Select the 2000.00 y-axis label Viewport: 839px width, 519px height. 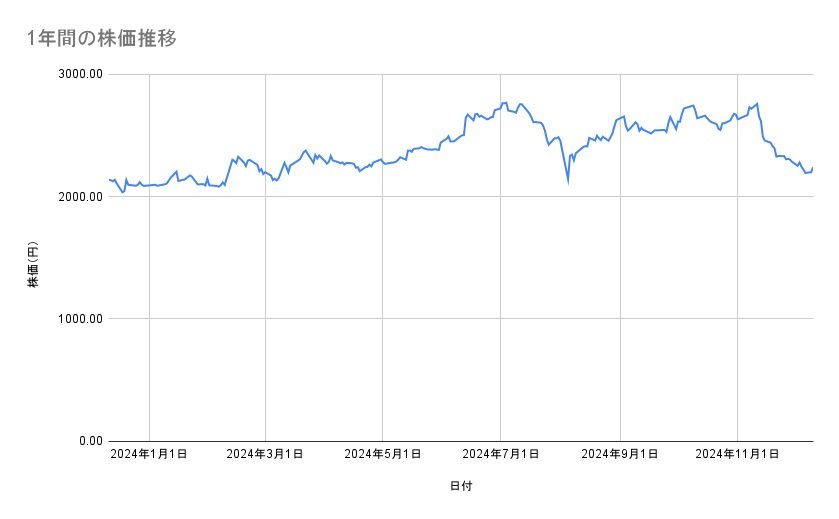pyautogui.click(x=78, y=197)
